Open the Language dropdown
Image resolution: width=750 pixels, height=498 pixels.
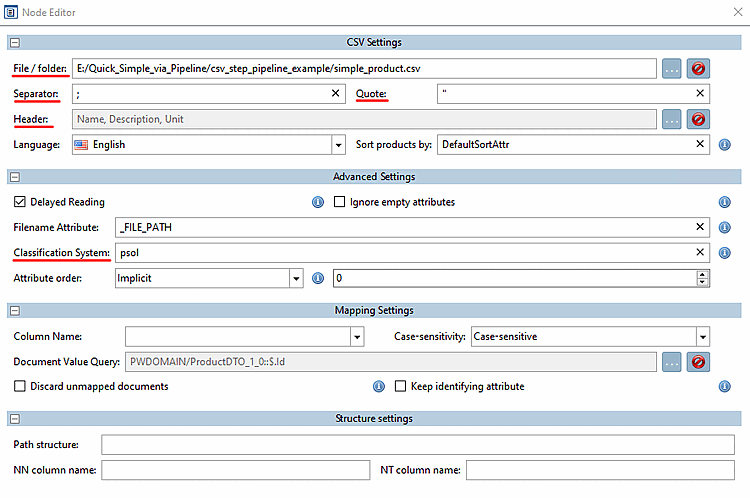[338, 144]
